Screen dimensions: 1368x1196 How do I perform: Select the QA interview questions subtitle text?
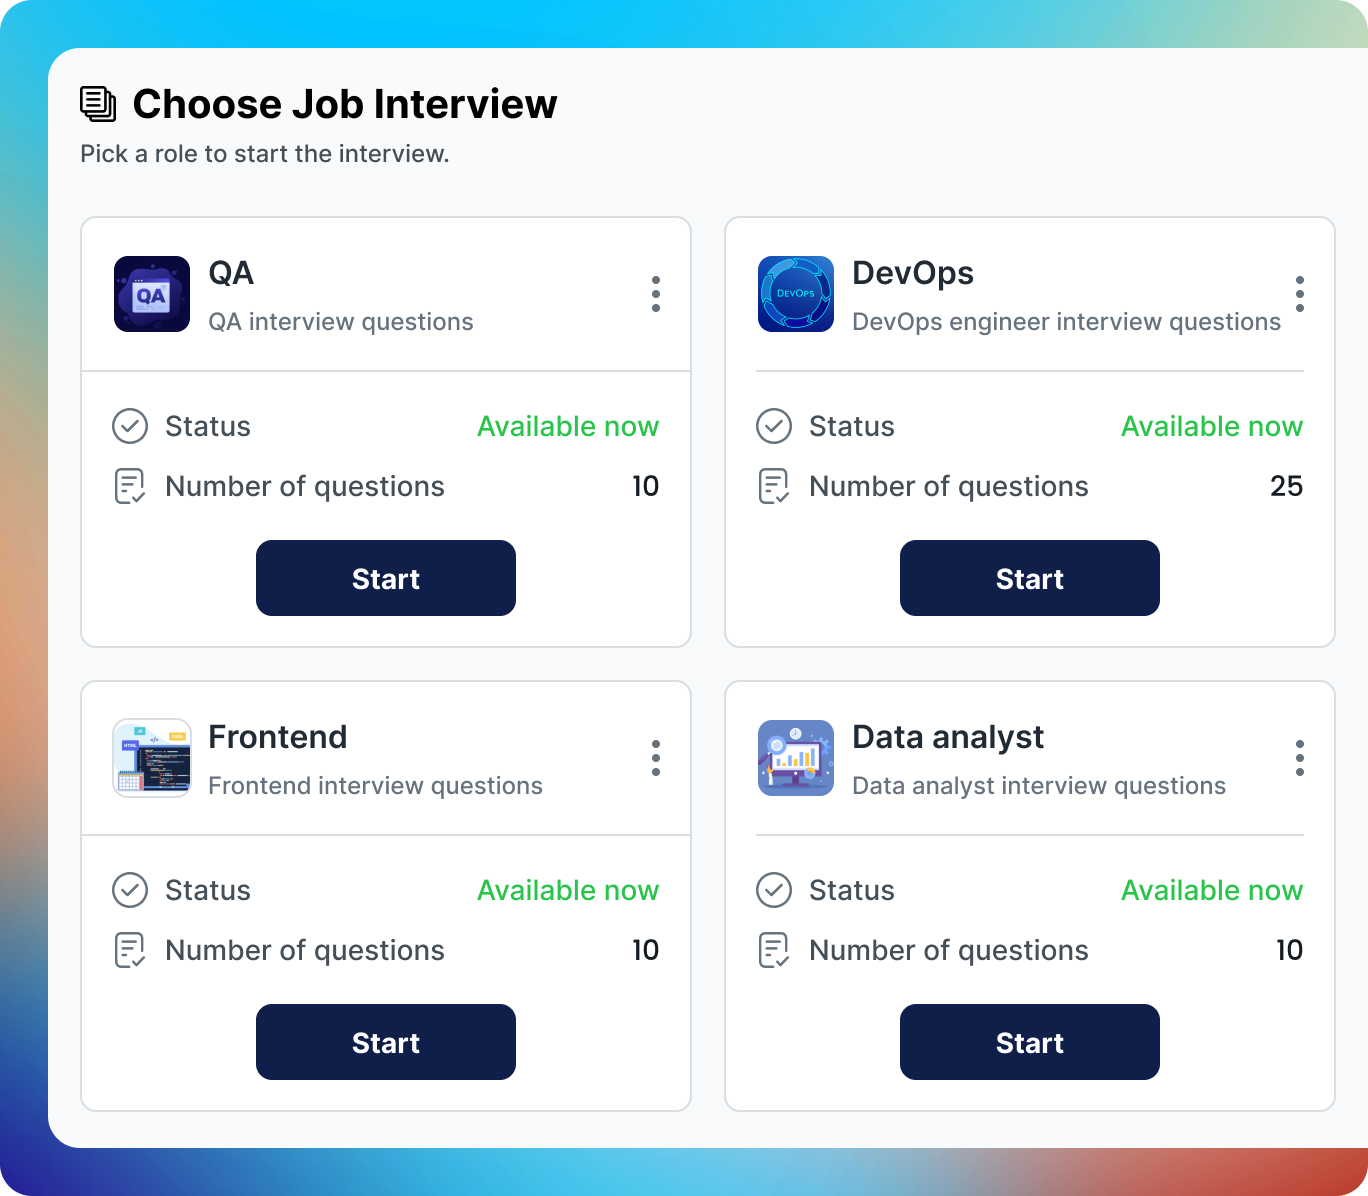[340, 321]
